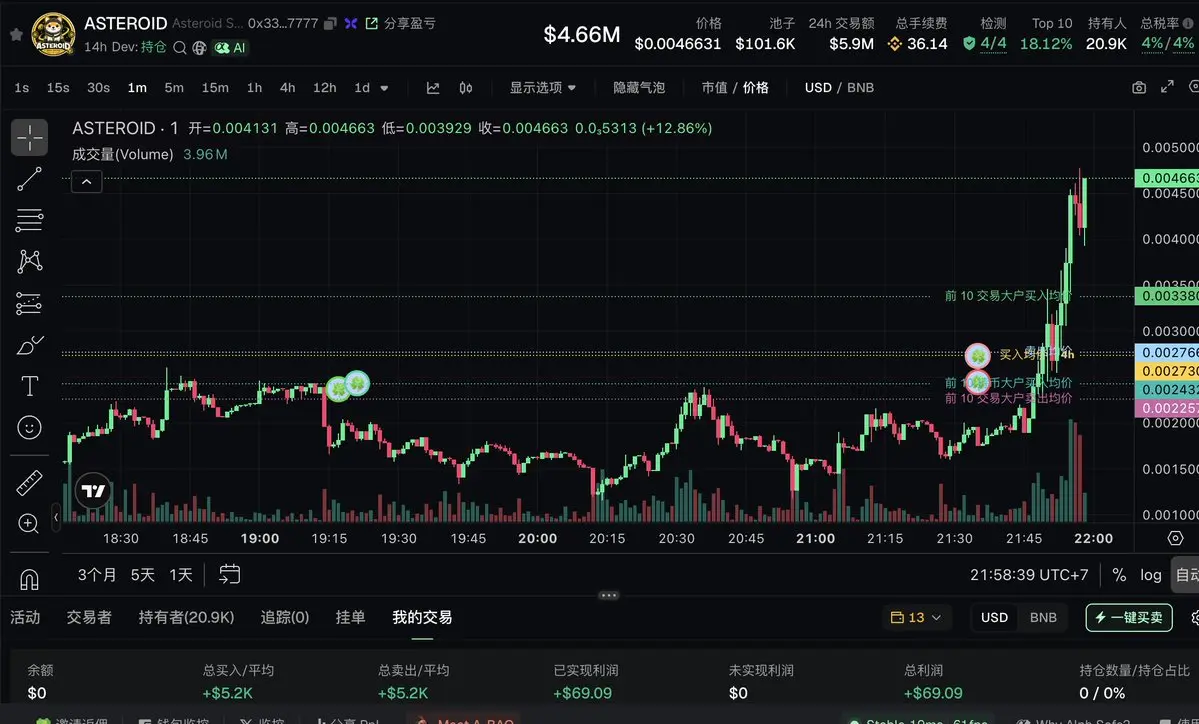This screenshot has width=1199, height=724.
Task: Open the candlestick chart type icon
Action: (x=466, y=88)
